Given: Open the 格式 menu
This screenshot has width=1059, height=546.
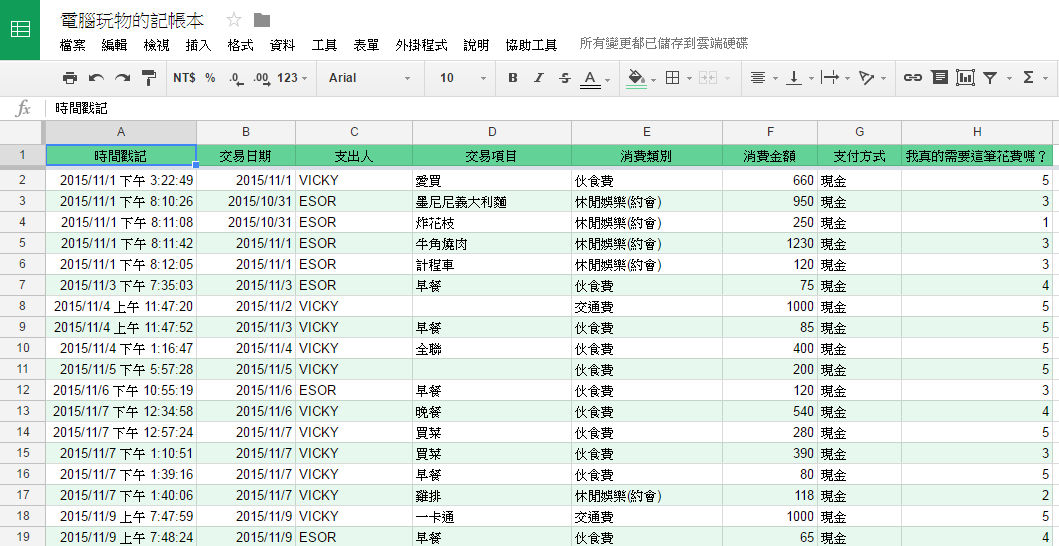Looking at the screenshot, I should pyautogui.click(x=240, y=45).
